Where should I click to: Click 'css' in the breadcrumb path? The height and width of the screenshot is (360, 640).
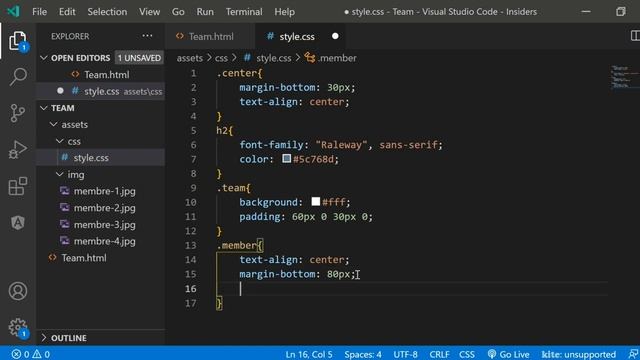tap(221, 58)
